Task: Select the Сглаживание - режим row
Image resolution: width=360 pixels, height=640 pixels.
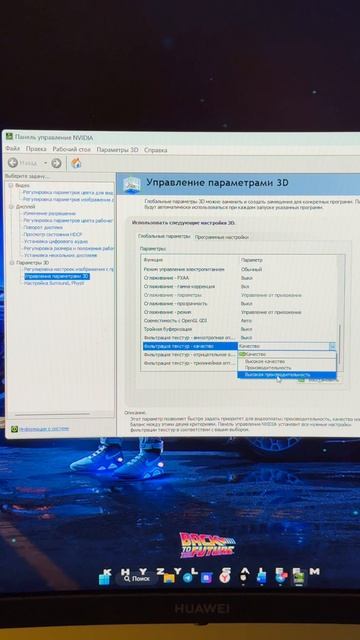Action: pos(239,312)
